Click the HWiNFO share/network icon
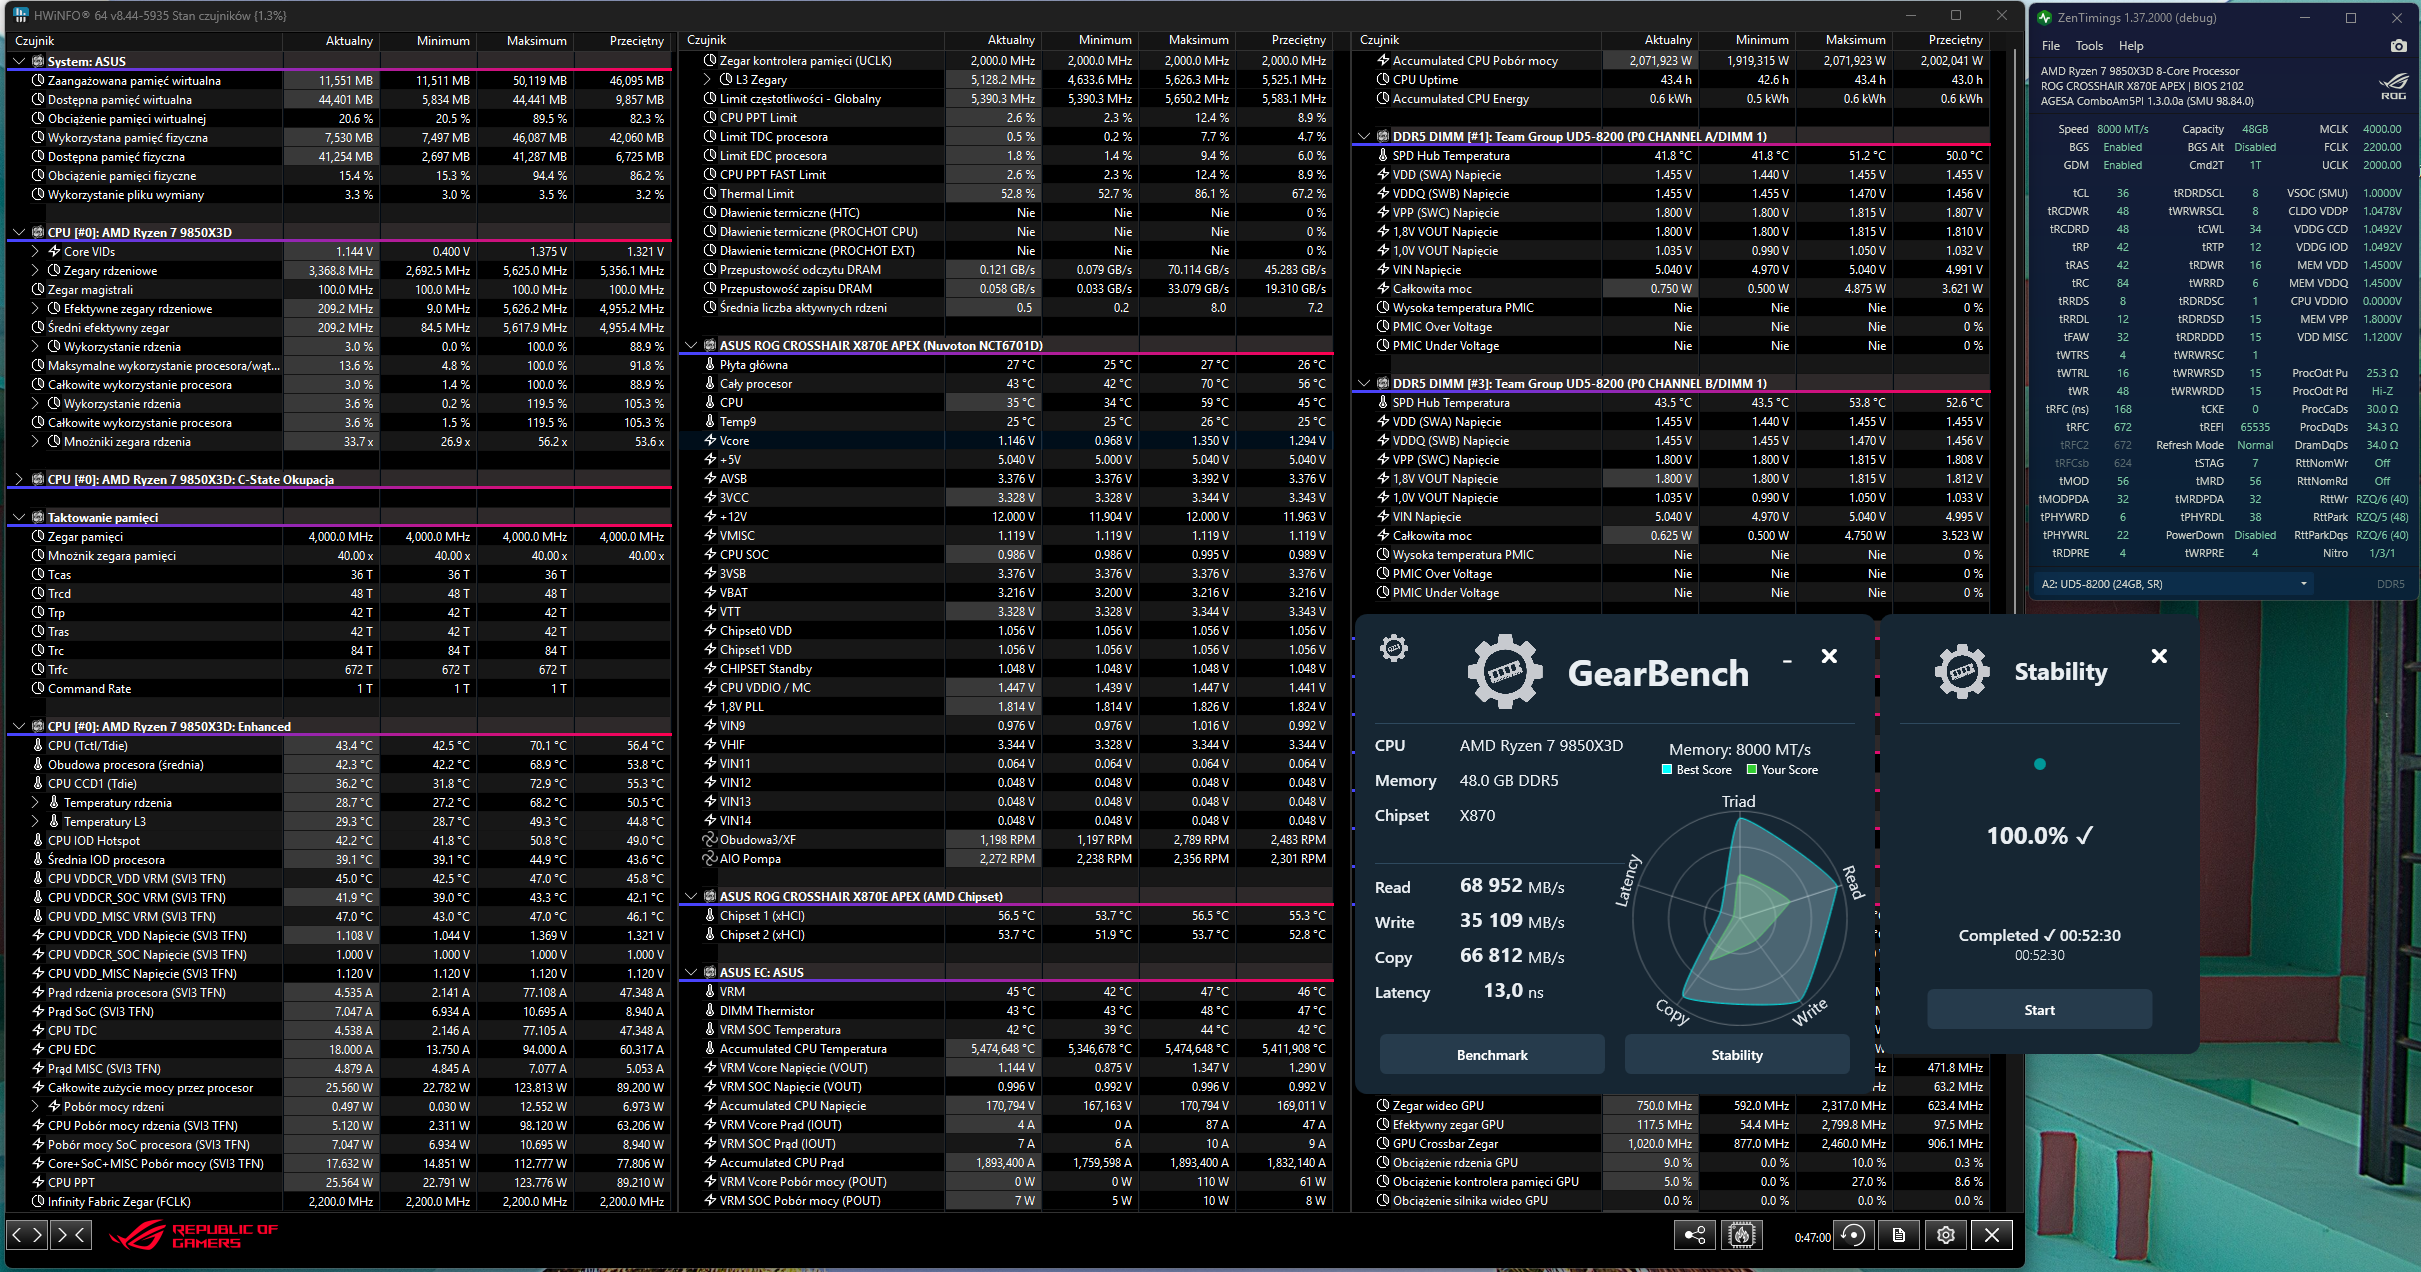The height and width of the screenshot is (1272, 2421). point(1695,1235)
